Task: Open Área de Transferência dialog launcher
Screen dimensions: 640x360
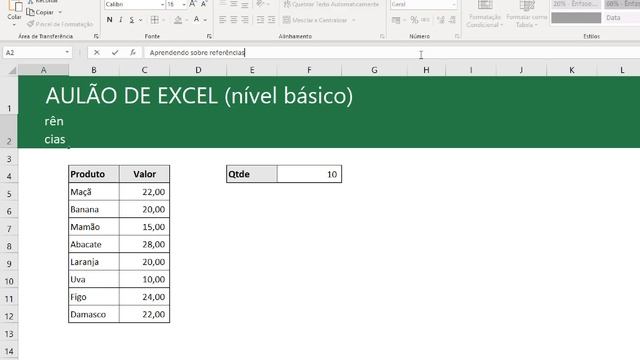Action: [x=96, y=36]
